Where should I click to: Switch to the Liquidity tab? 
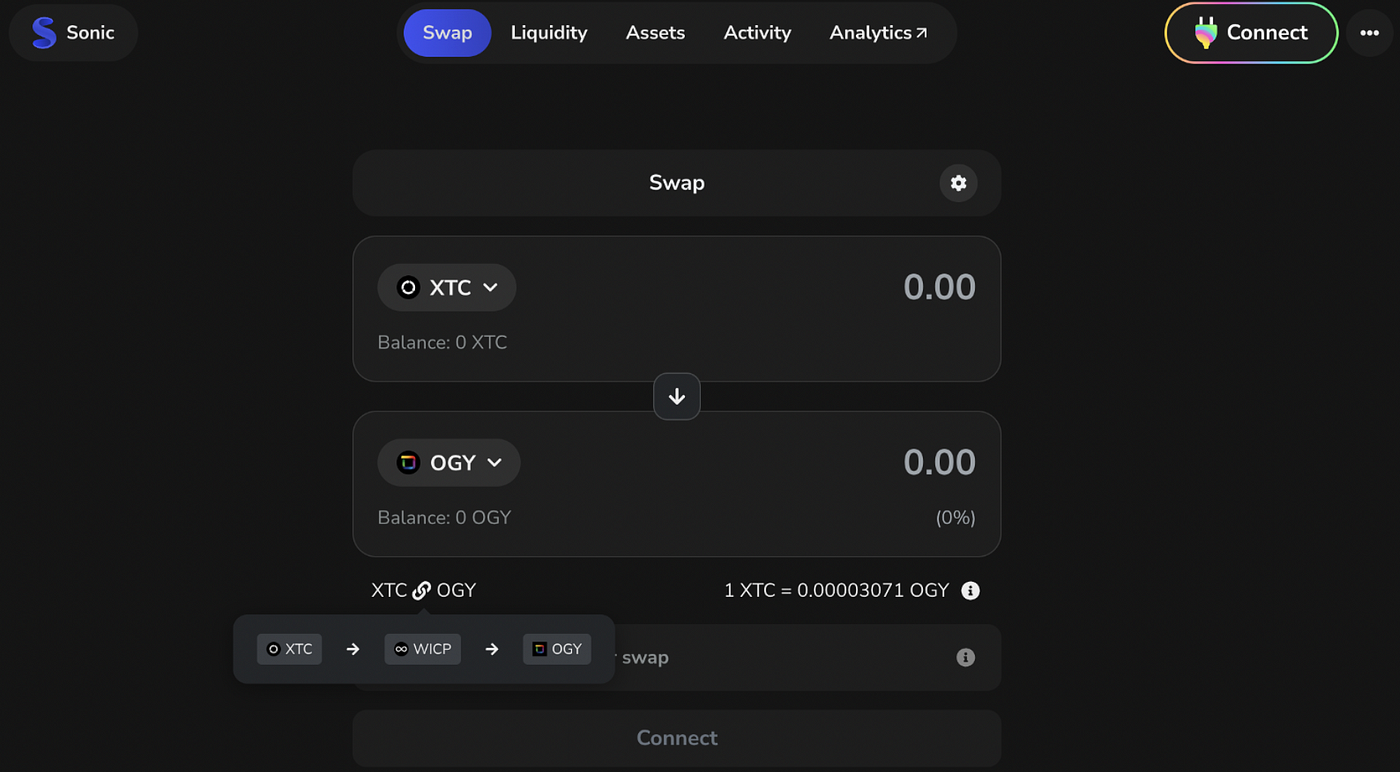(549, 33)
